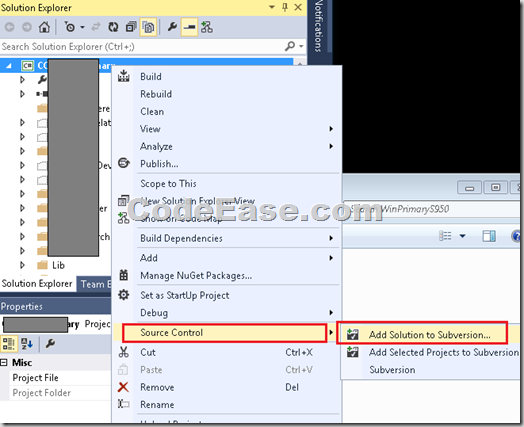This screenshot has height=427, width=524.
Task: Toggle Categorized view in Properties panel
Action: [9, 344]
